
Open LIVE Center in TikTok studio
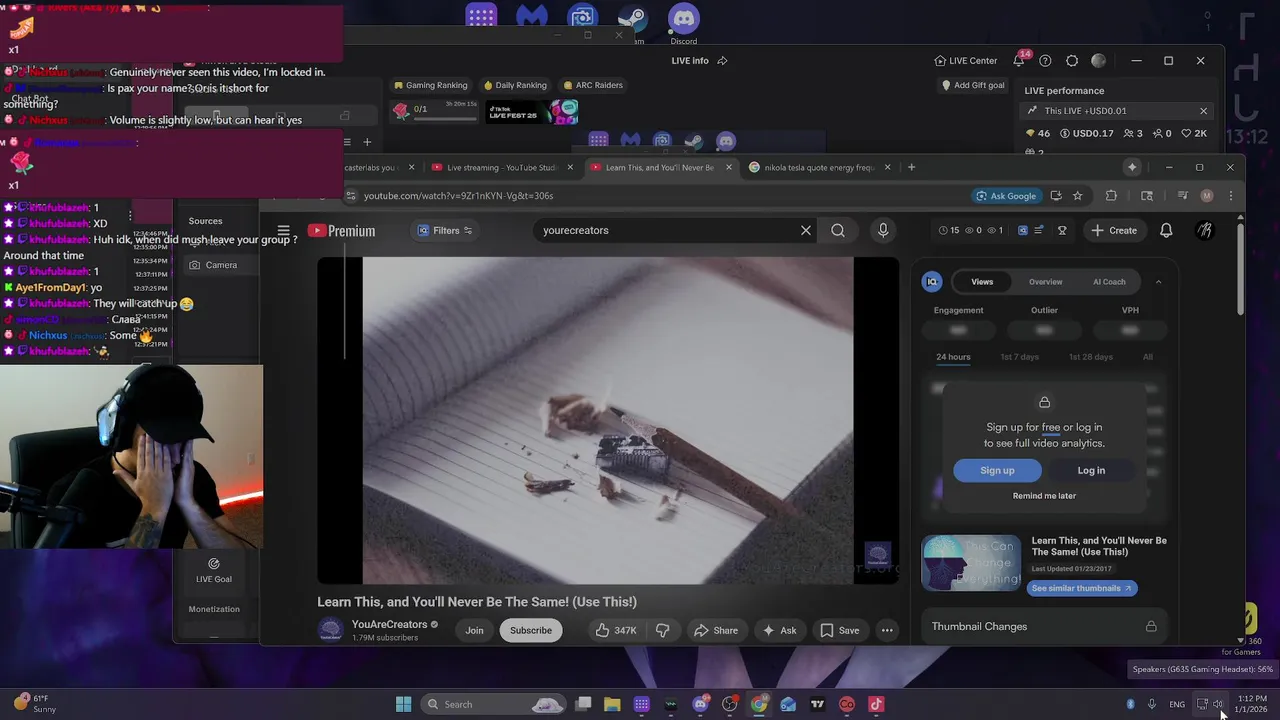tap(965, 61)
